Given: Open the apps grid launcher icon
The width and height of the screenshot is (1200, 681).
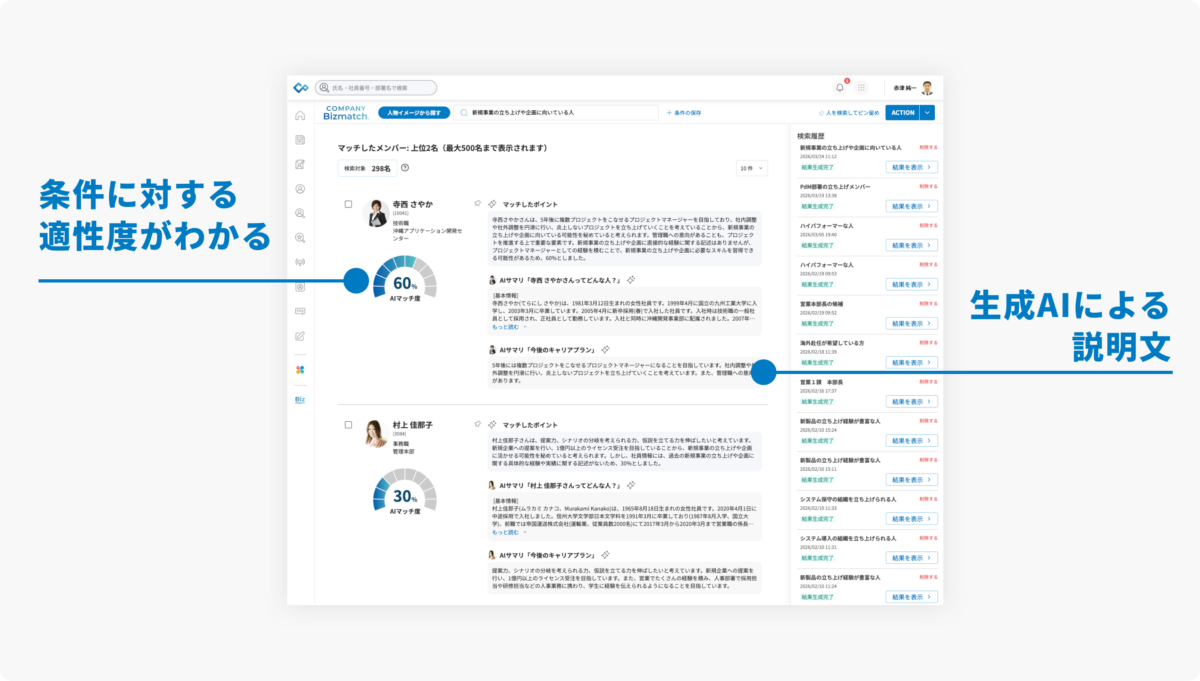Looking at the screenshot, I should 862,88.
